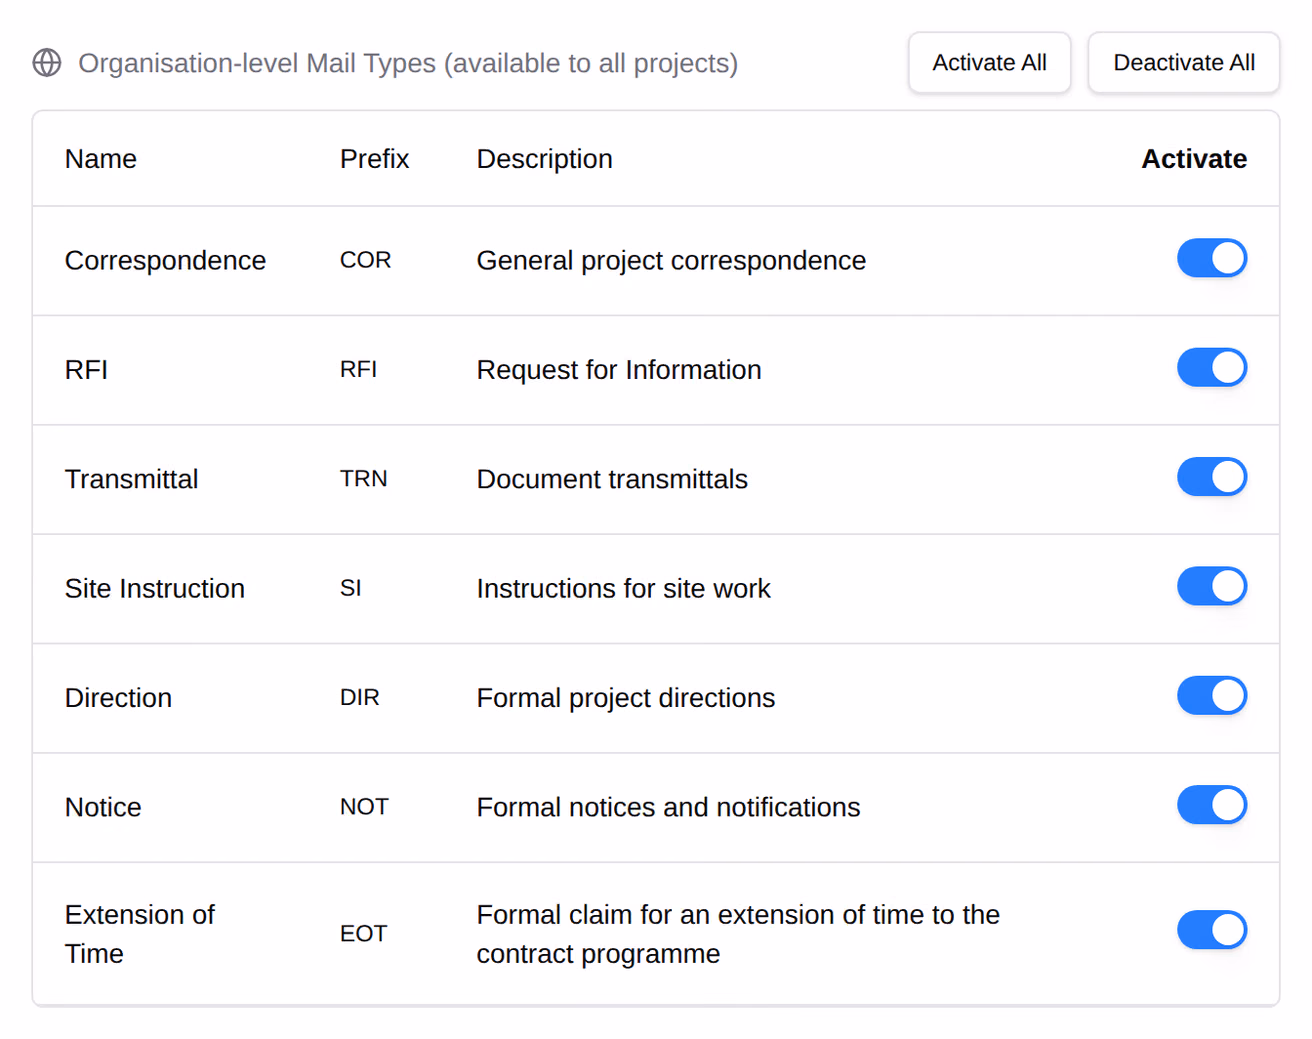Click the Direction name cell
The height and width of the screenshot is (1039, 1312).
click(x=118, y=698)
